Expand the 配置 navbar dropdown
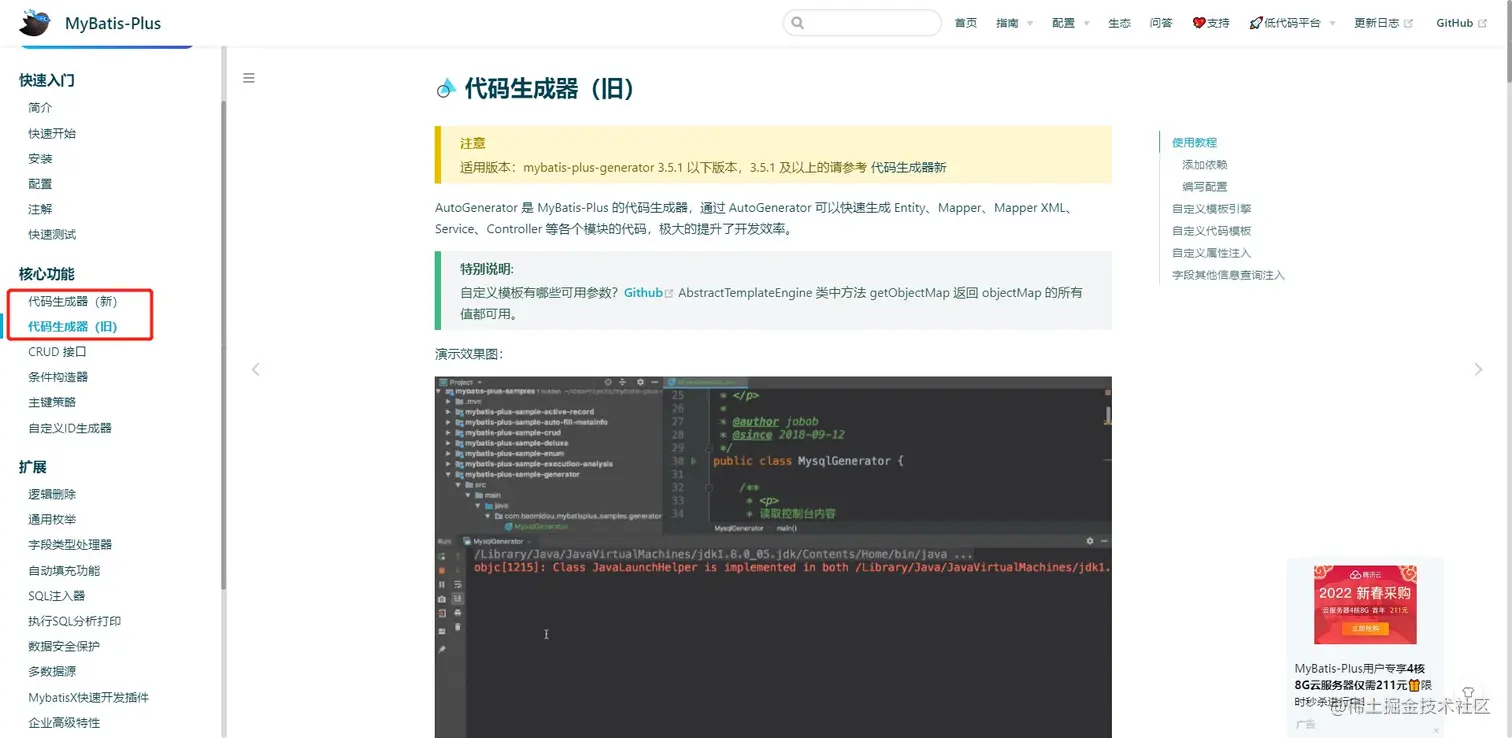The height and width of the screenshot is (738, 1512). [x=1070, y=23]
